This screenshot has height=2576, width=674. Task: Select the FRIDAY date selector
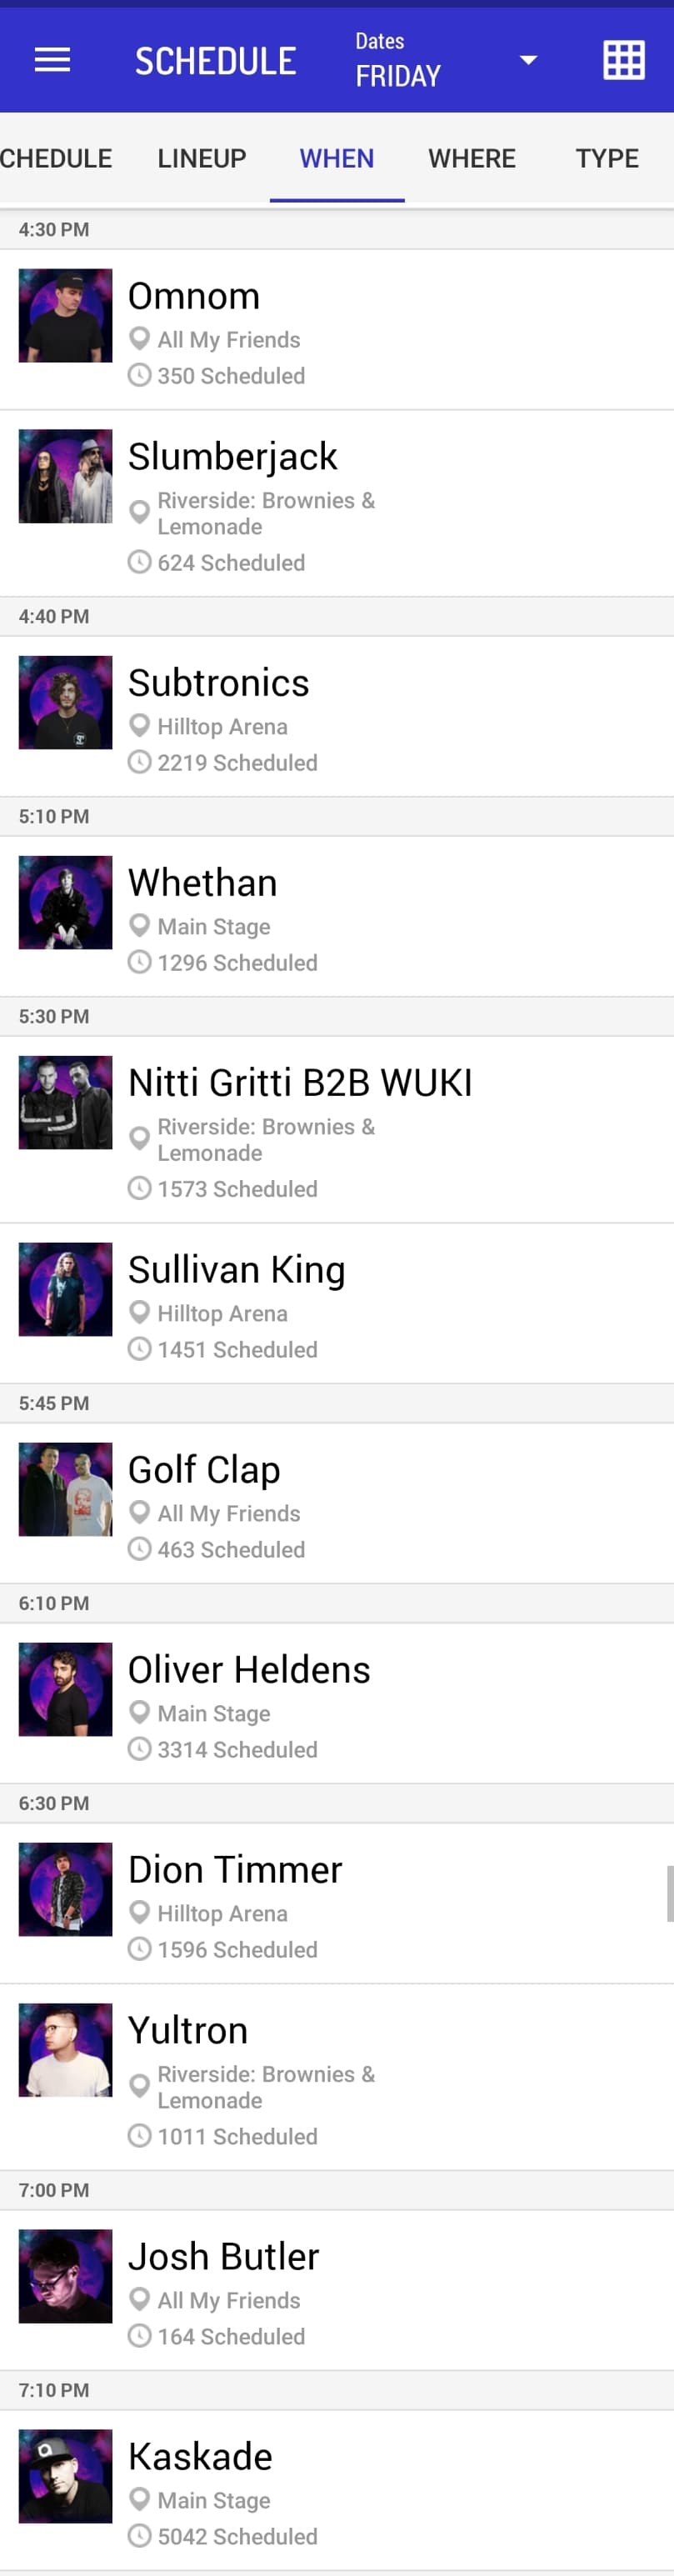tap(398, 76)
